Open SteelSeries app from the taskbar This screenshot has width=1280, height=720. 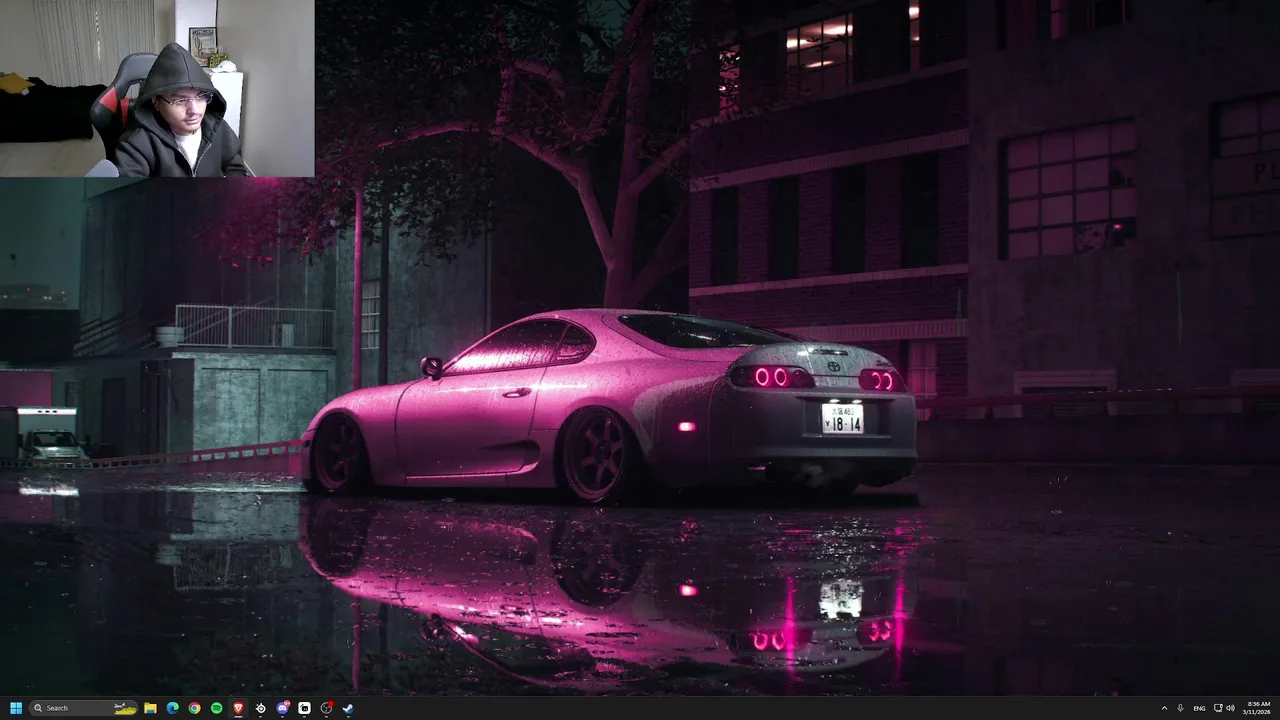point(260,708)
